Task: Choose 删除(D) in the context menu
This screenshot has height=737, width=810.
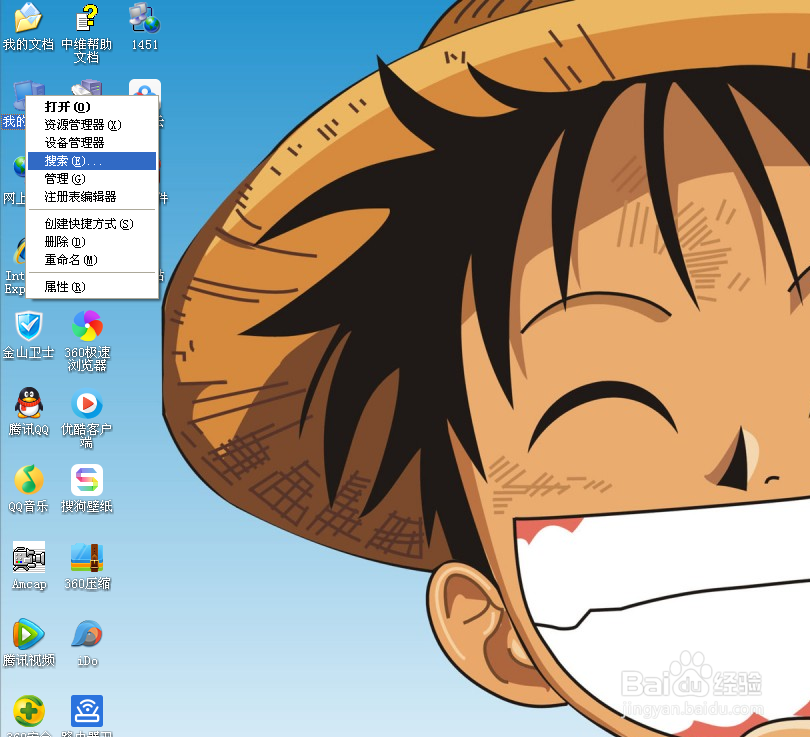Action: 92,242
